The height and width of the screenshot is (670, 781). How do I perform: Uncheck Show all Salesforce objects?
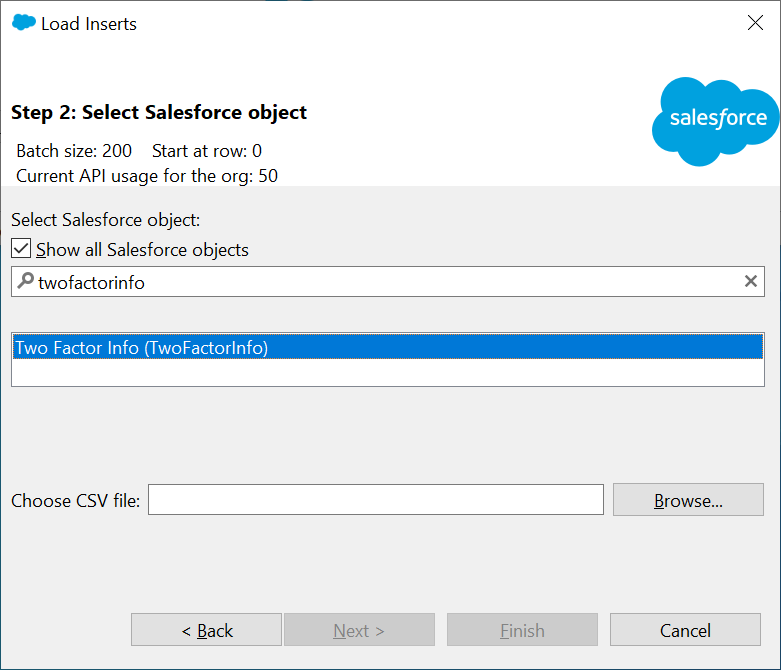(21, 249)
